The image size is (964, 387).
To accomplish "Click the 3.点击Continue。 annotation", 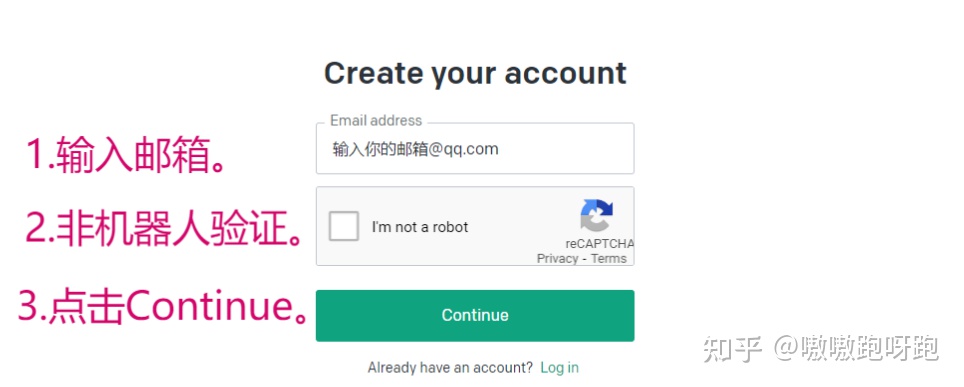I will (x=164, y=306).
